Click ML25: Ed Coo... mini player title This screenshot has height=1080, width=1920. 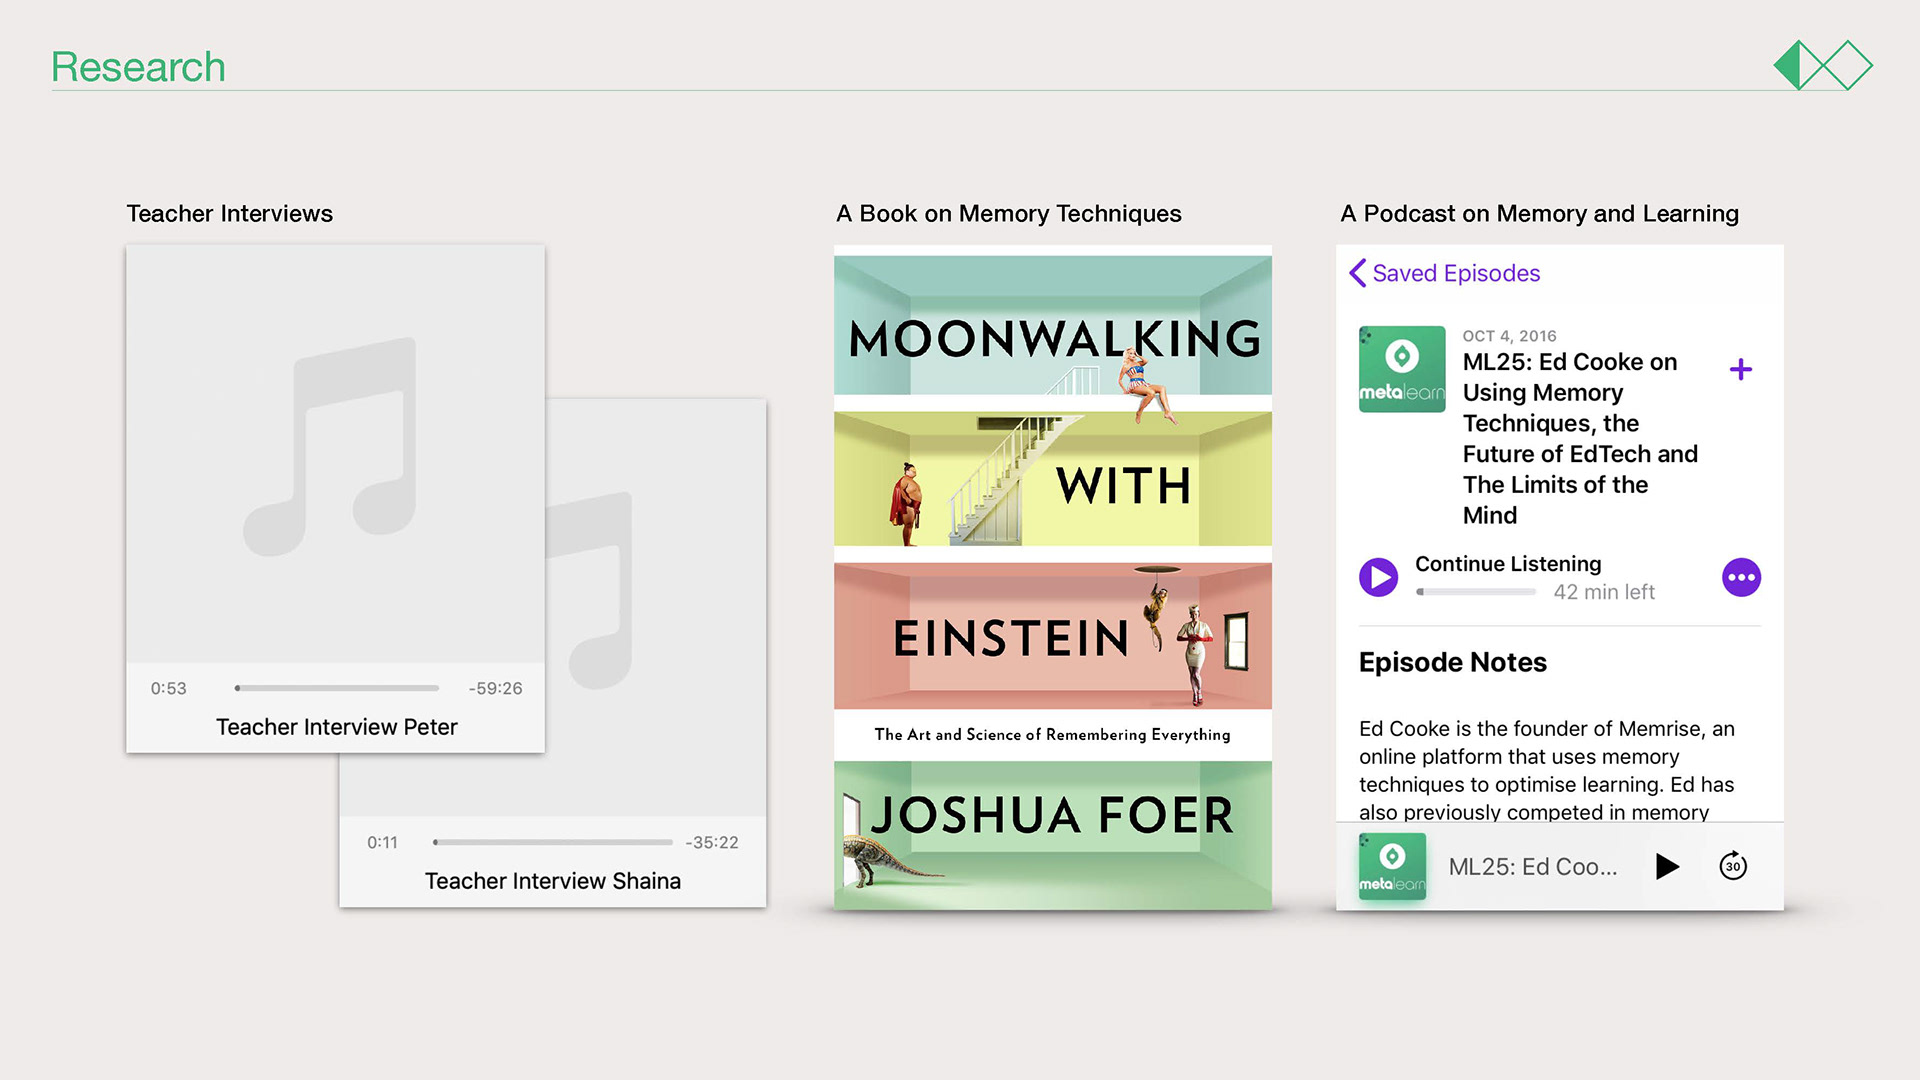click(1533, 867)
